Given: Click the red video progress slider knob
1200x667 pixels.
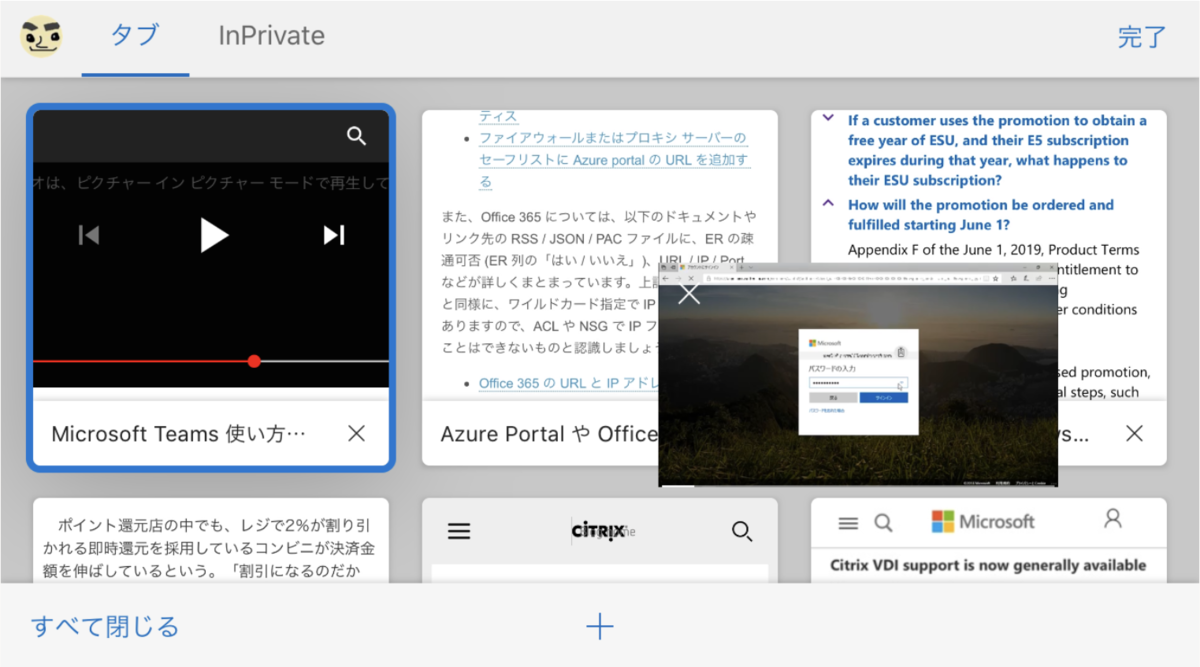Looking at the screenshot, I should (x=254, y=361).
